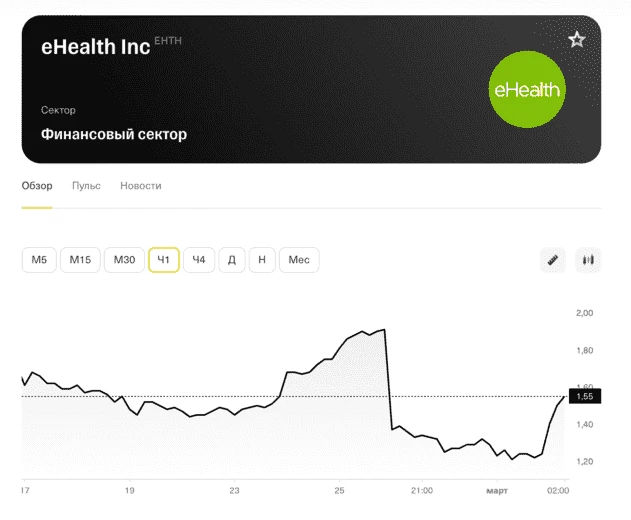Choose the Мес monthly timeframe

(x=299, y=260)
